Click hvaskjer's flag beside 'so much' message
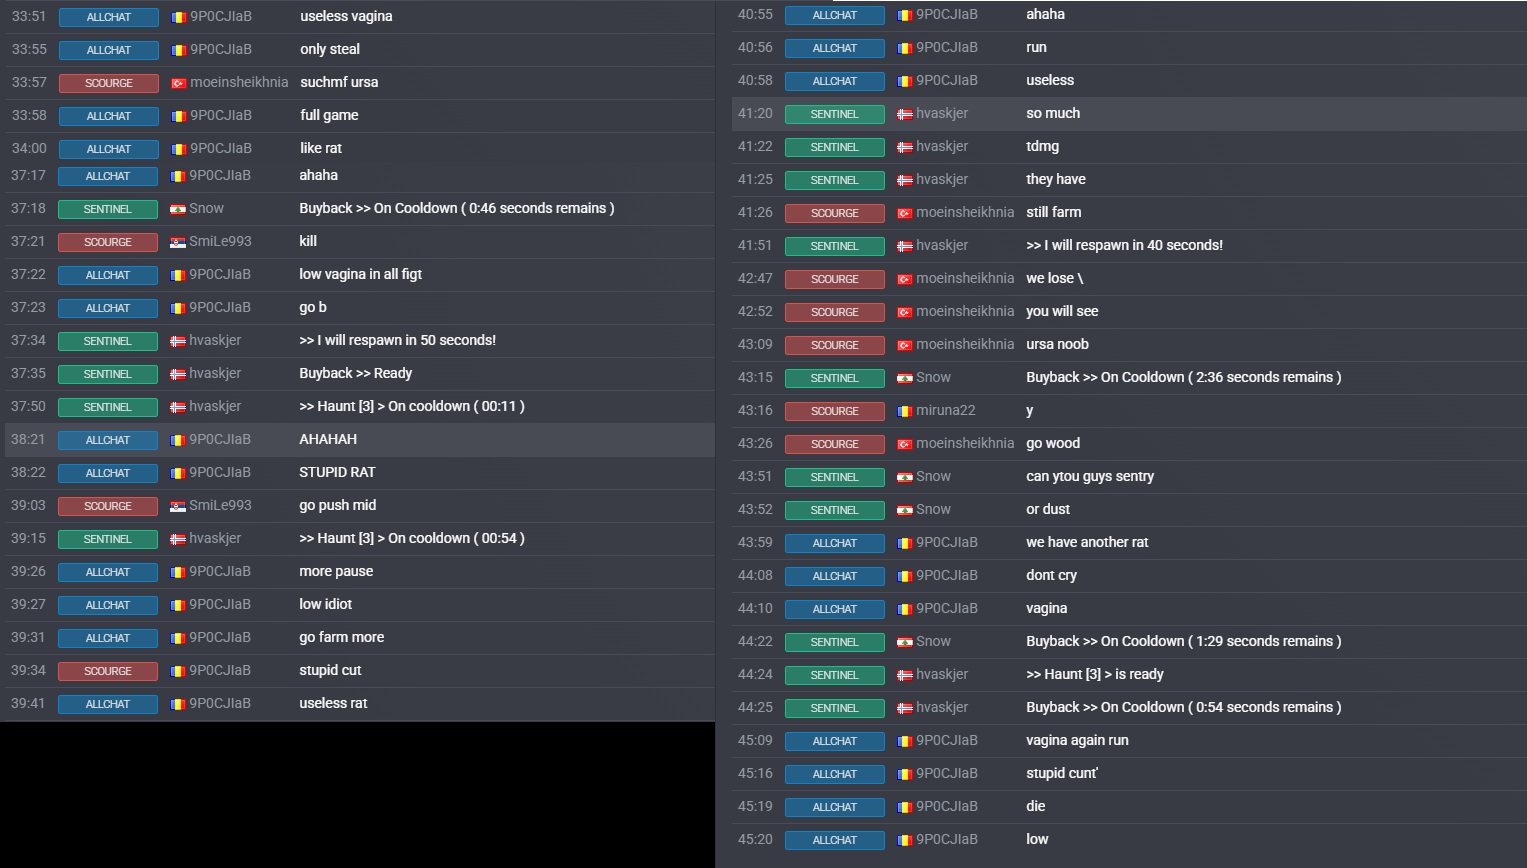 click(905, 114)
